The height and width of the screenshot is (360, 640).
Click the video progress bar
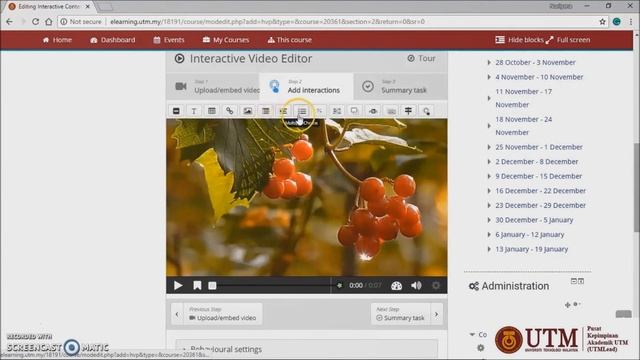(273, 286)
